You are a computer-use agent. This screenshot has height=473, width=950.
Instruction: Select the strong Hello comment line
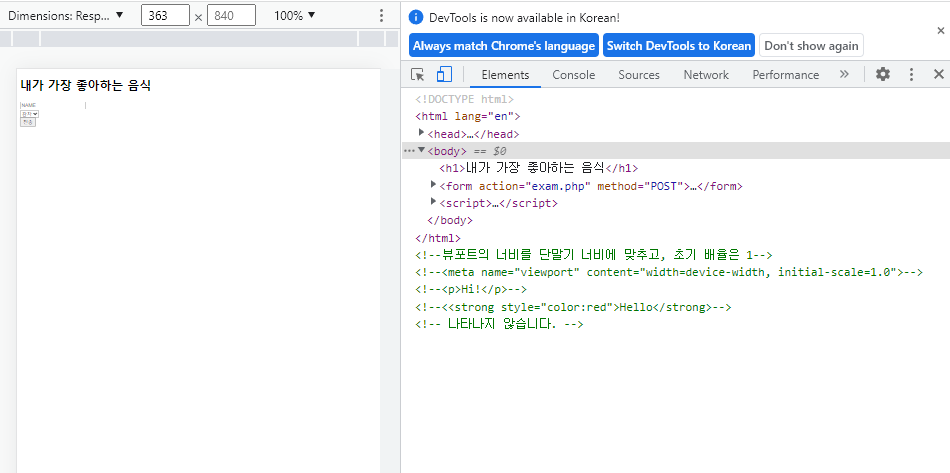click(x=573, y=307)
